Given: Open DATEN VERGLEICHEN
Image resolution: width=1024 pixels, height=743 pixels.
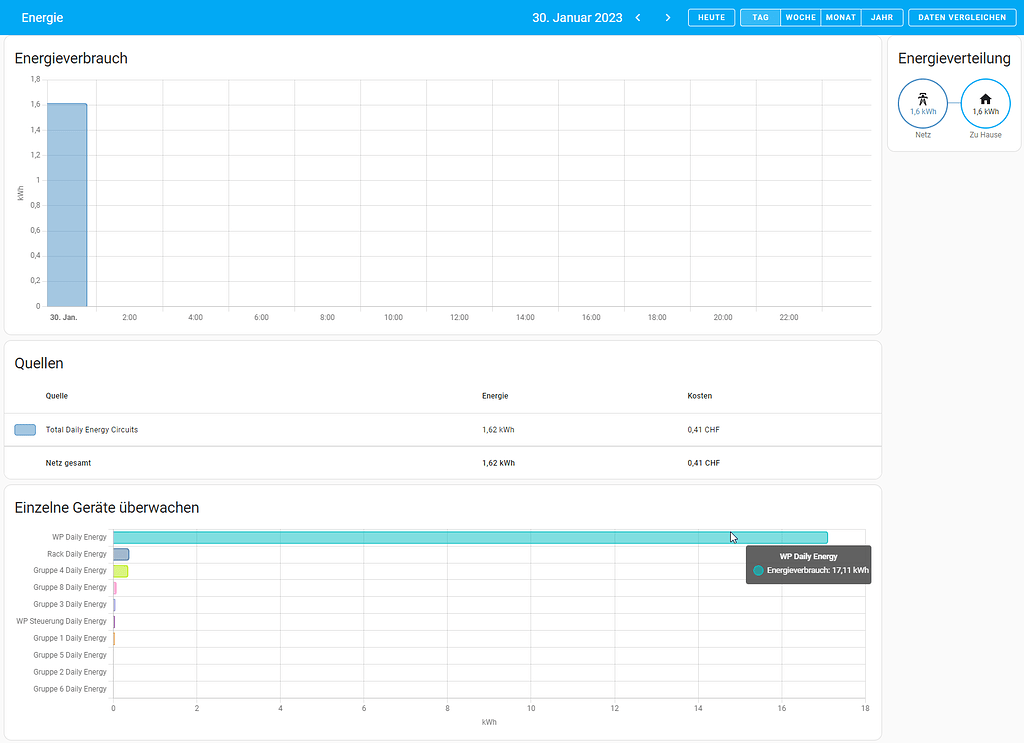Looking at the screenshot, I should coord(962,17).
